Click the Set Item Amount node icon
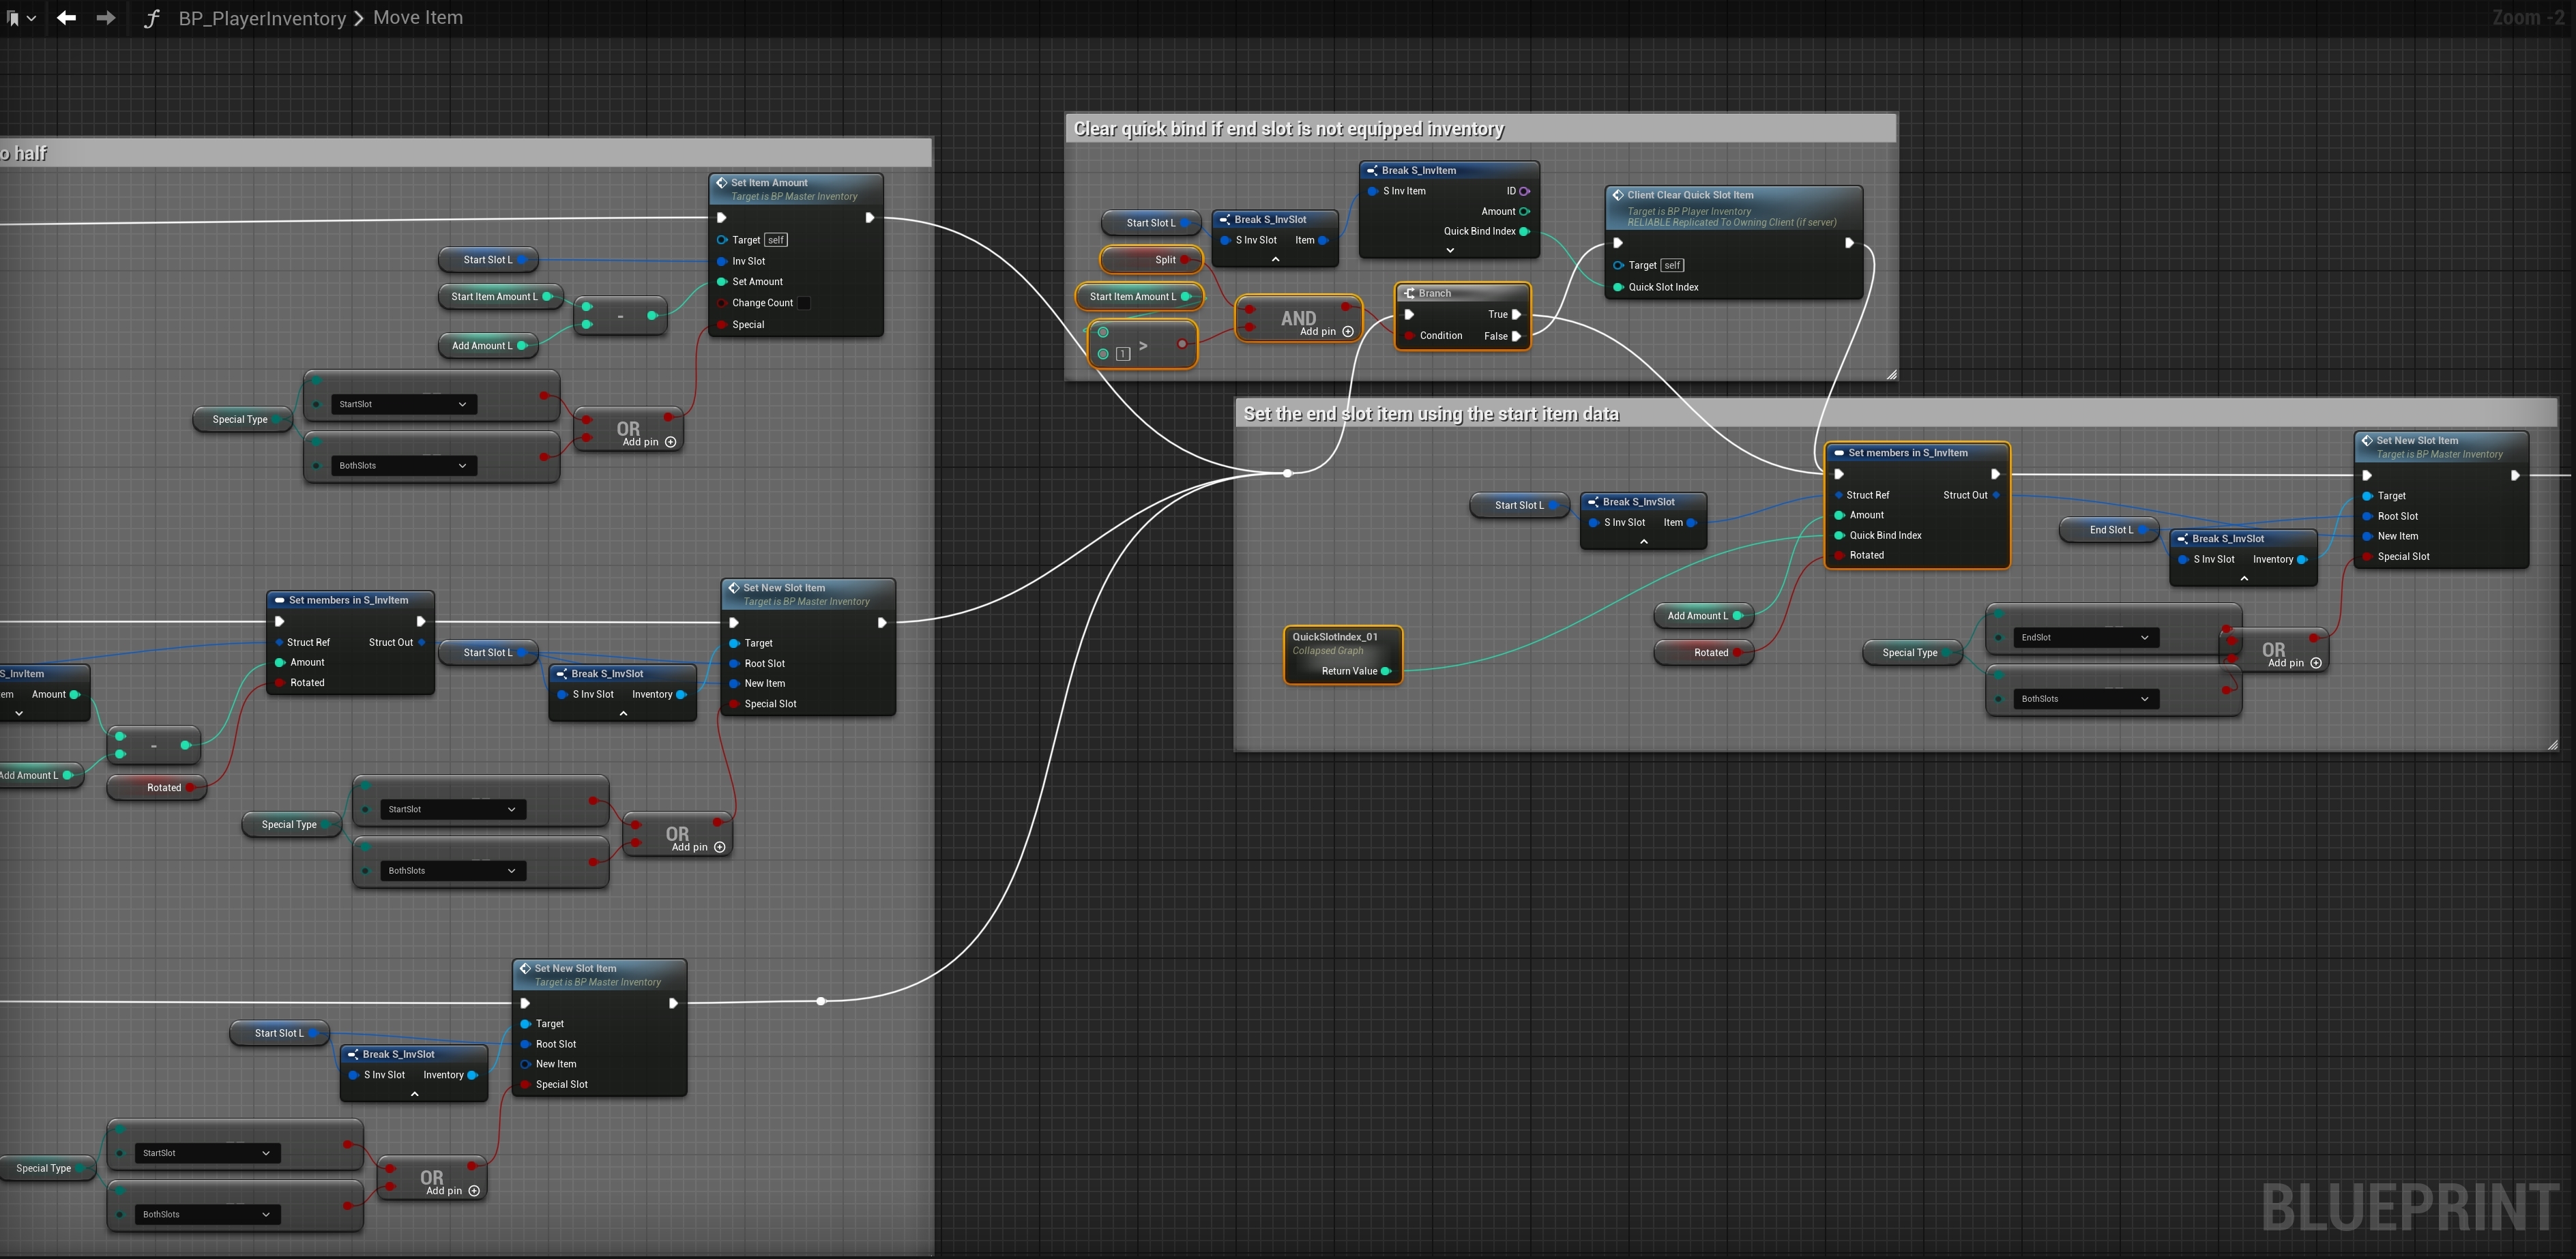2576x1259 pixels. click(x=721, y=183)
